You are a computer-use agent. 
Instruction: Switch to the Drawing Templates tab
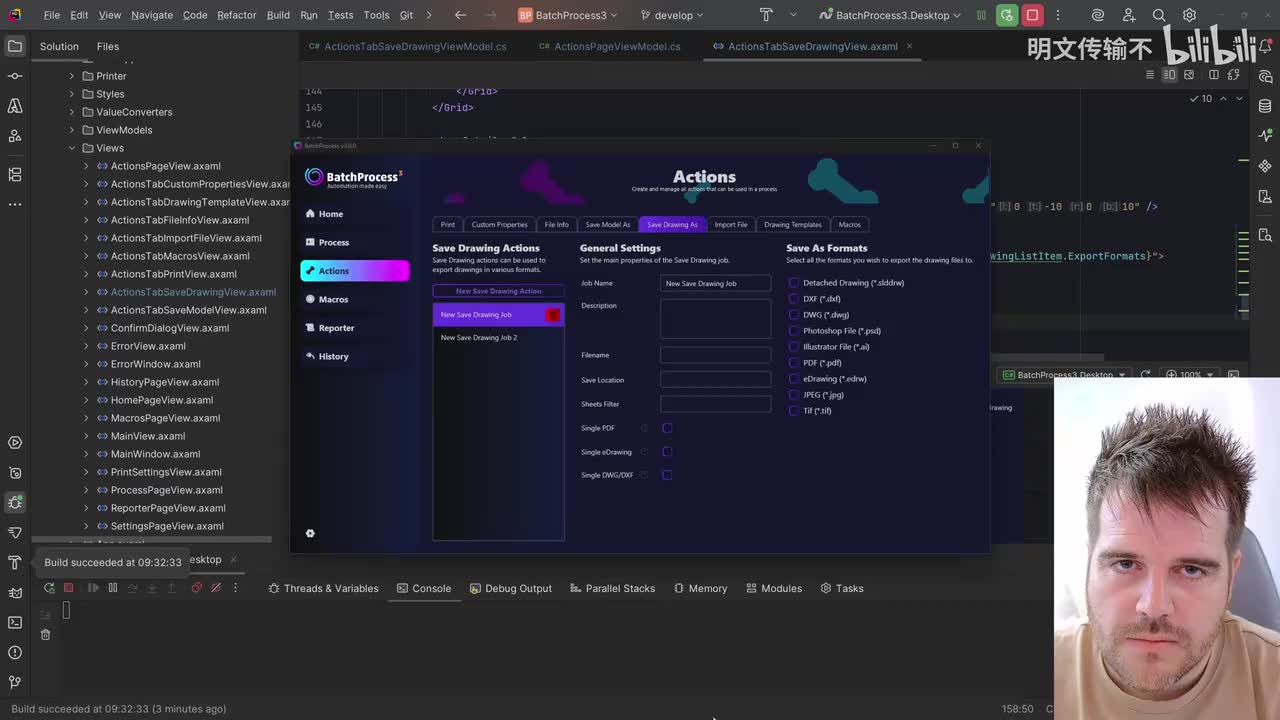click(x=793, y=225)
